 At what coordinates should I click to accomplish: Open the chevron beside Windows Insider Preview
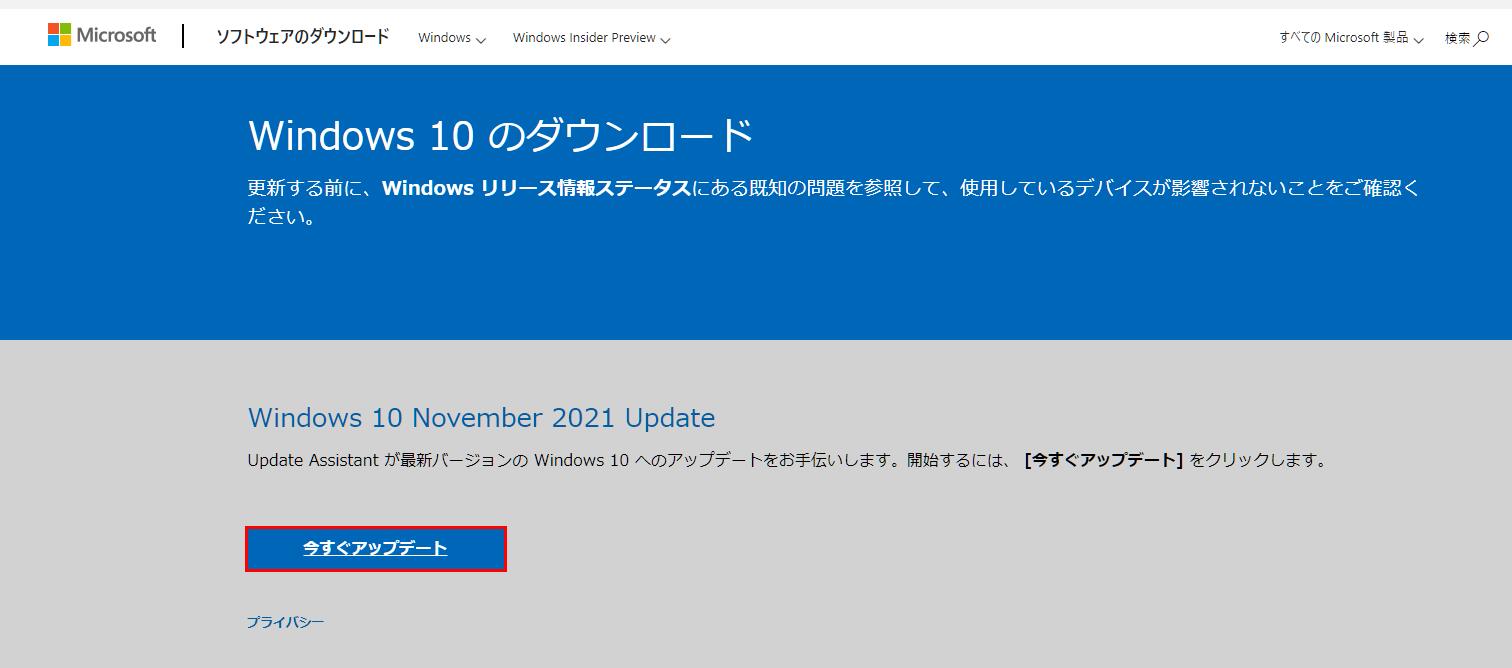666,40
